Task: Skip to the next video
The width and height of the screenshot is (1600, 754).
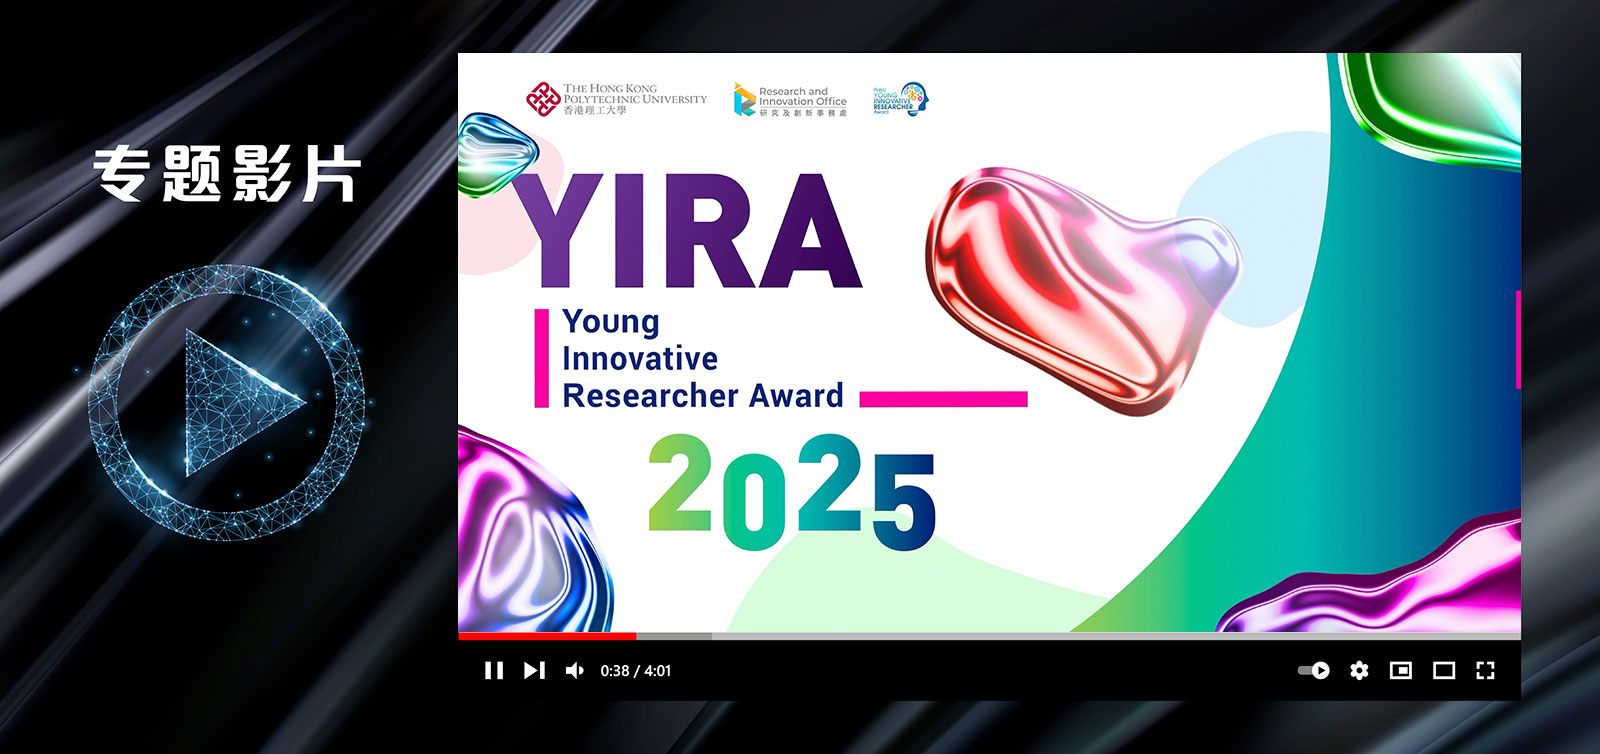Action: click(x=534, y=671)
